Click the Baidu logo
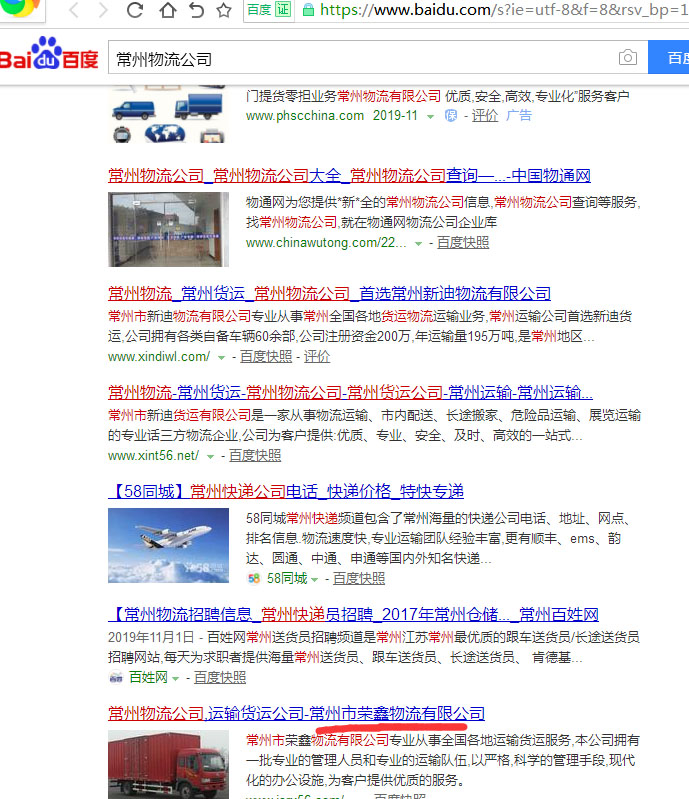This screenshot has width=689, height=799. tap(50, 58)
